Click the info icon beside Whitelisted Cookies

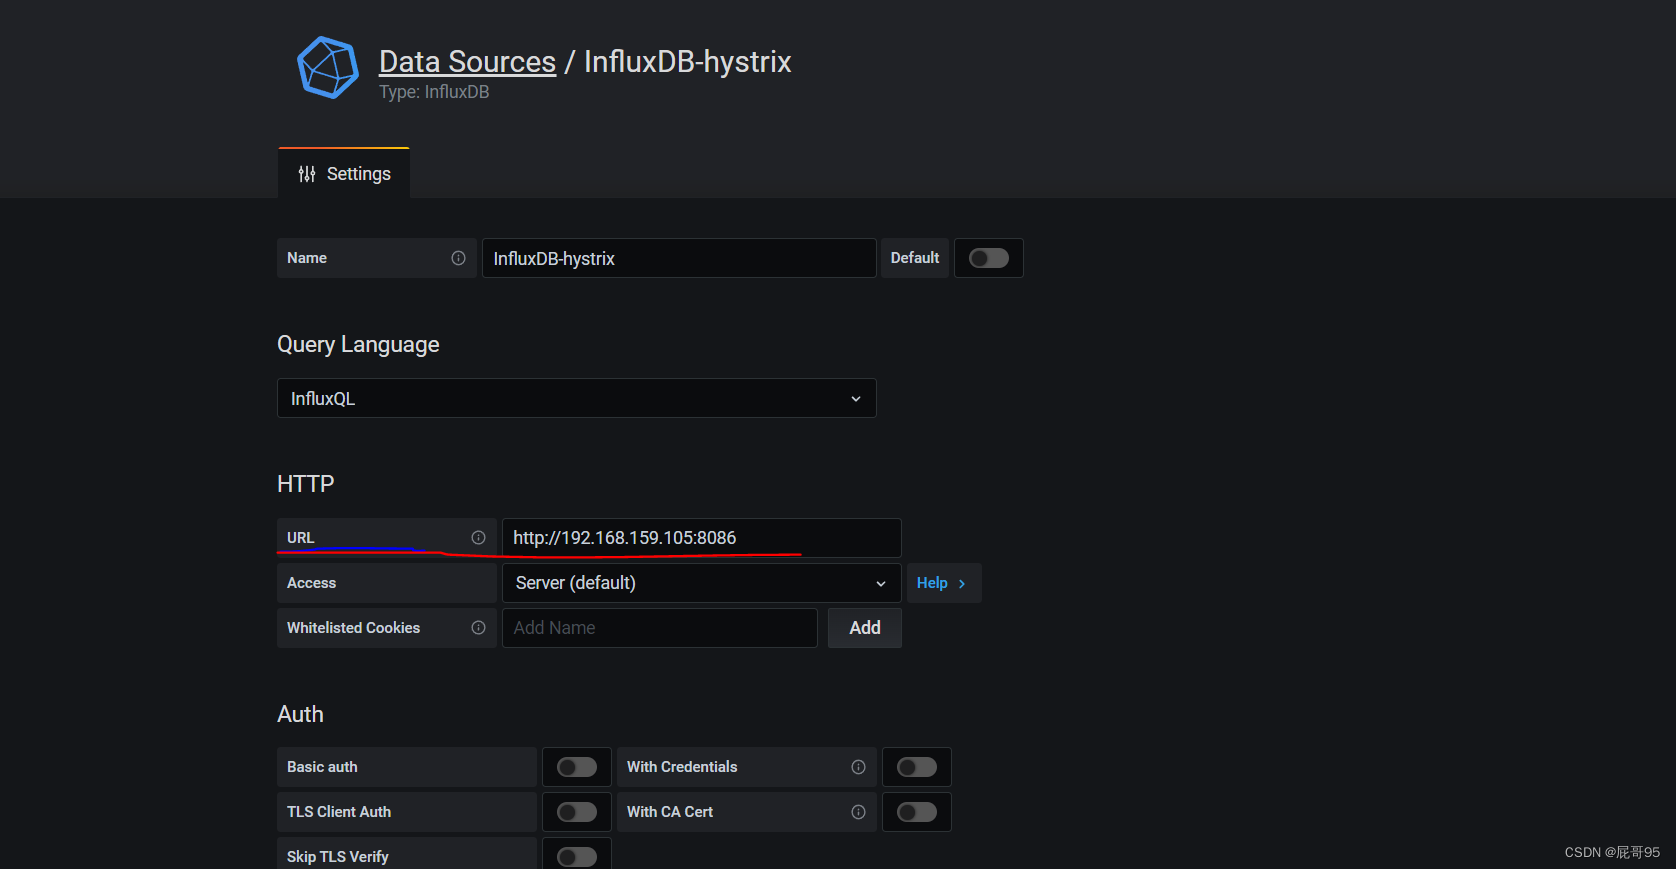[x=478, y=628]
